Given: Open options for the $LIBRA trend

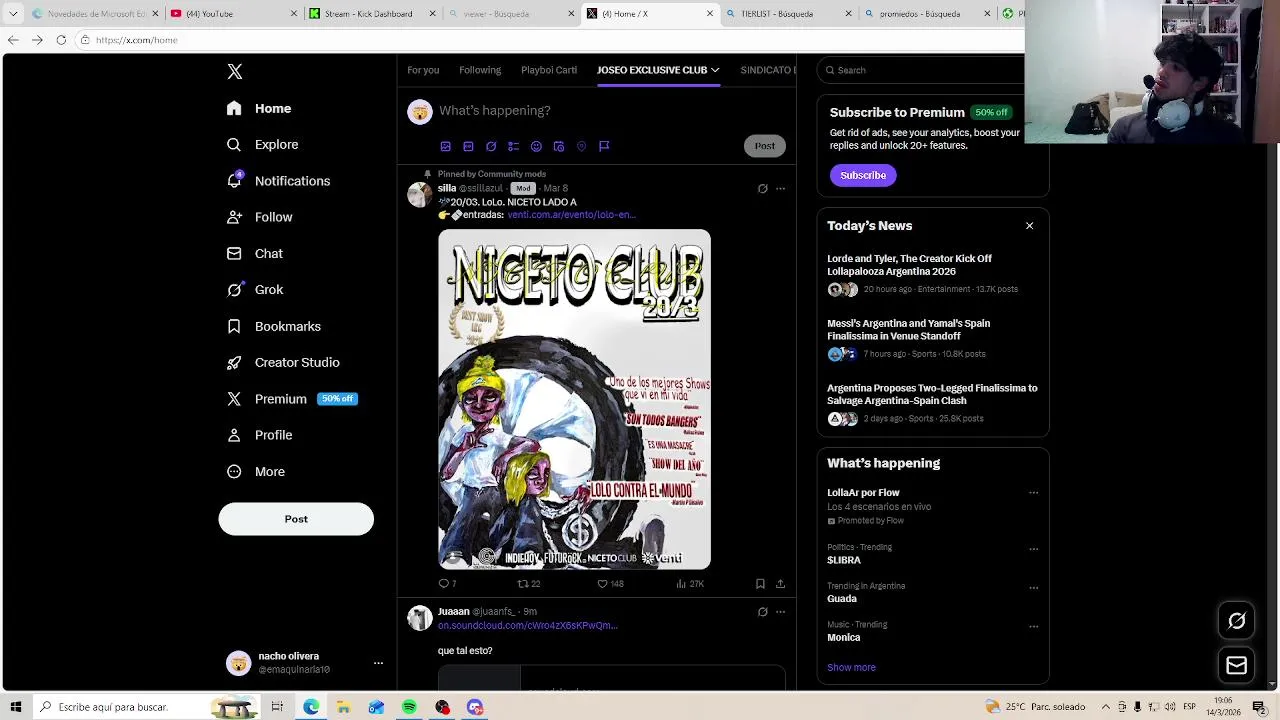Looking at the screenshot, I should 1033,549.
